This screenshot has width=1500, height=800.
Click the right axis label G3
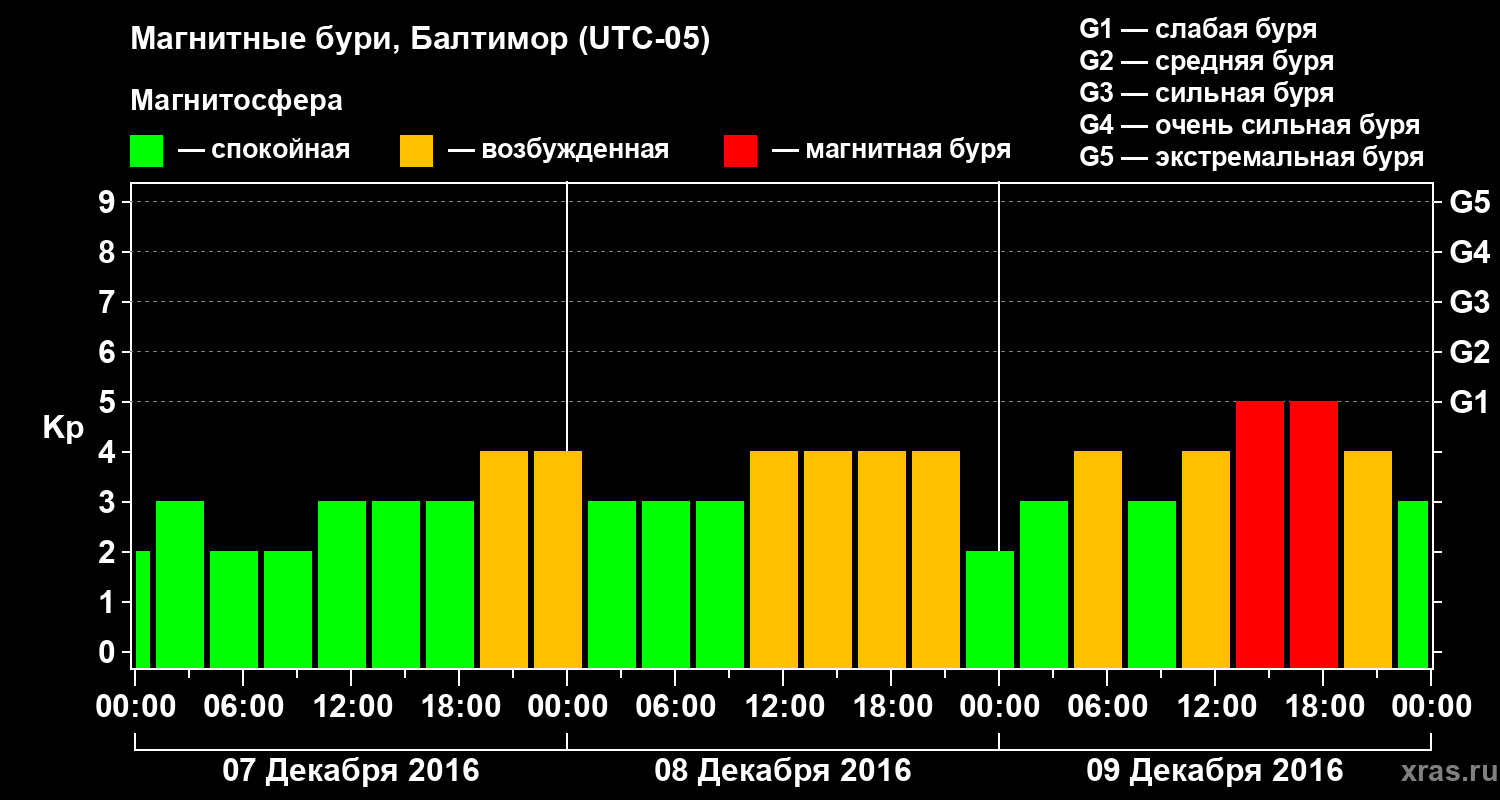(x=1469, y=302)
